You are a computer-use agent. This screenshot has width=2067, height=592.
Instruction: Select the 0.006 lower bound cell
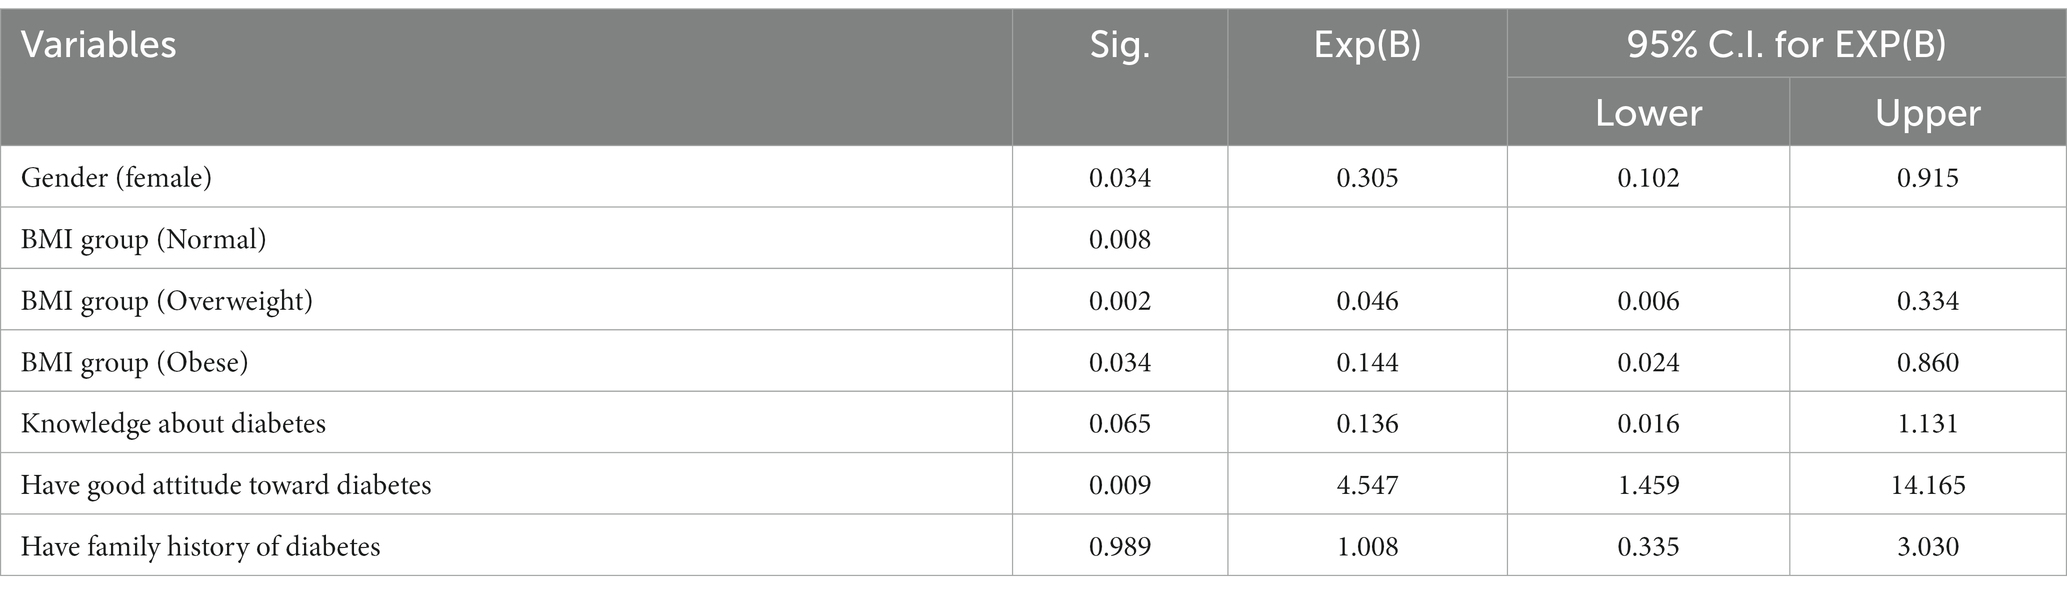(x=1648, y=301)
